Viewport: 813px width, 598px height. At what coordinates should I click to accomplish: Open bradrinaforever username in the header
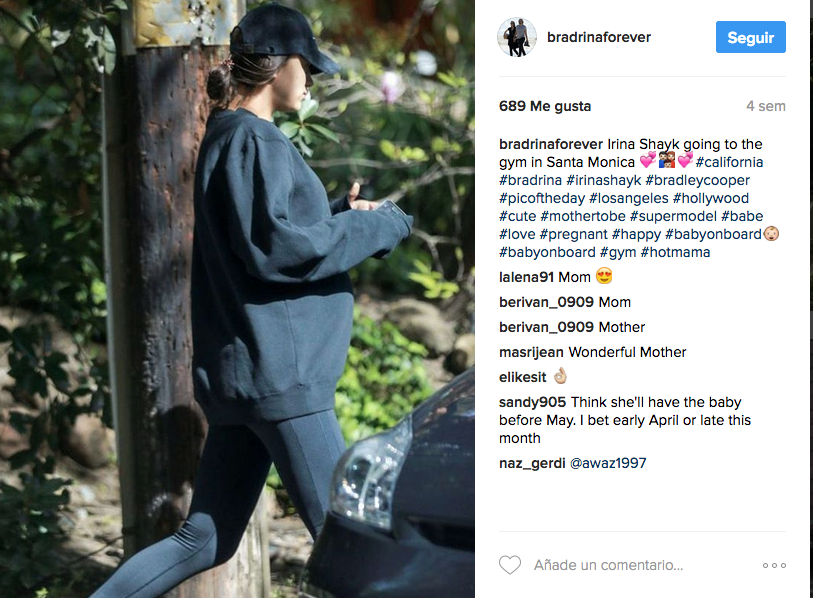[599, 37]
